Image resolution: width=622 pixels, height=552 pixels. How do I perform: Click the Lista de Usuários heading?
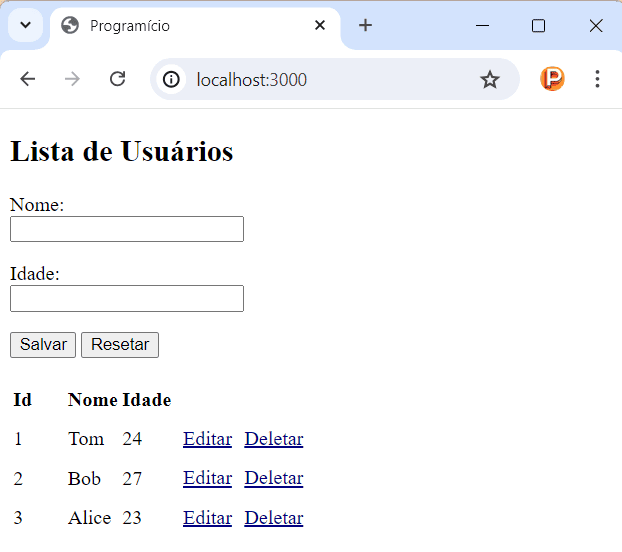(x=121, y=151)
